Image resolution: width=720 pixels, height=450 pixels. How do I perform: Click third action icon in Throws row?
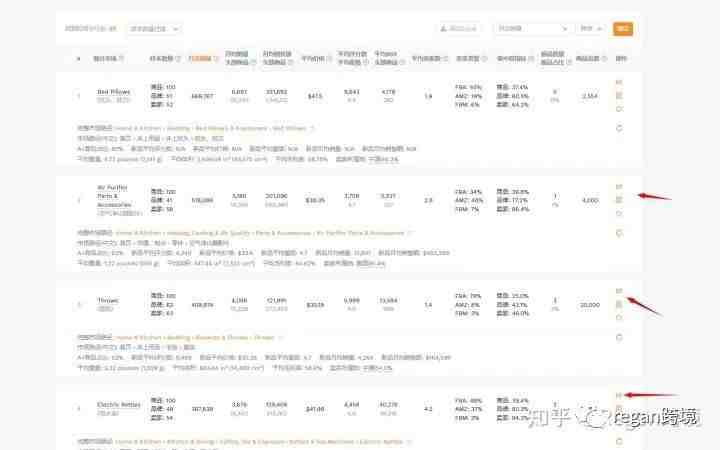point(619,317)
